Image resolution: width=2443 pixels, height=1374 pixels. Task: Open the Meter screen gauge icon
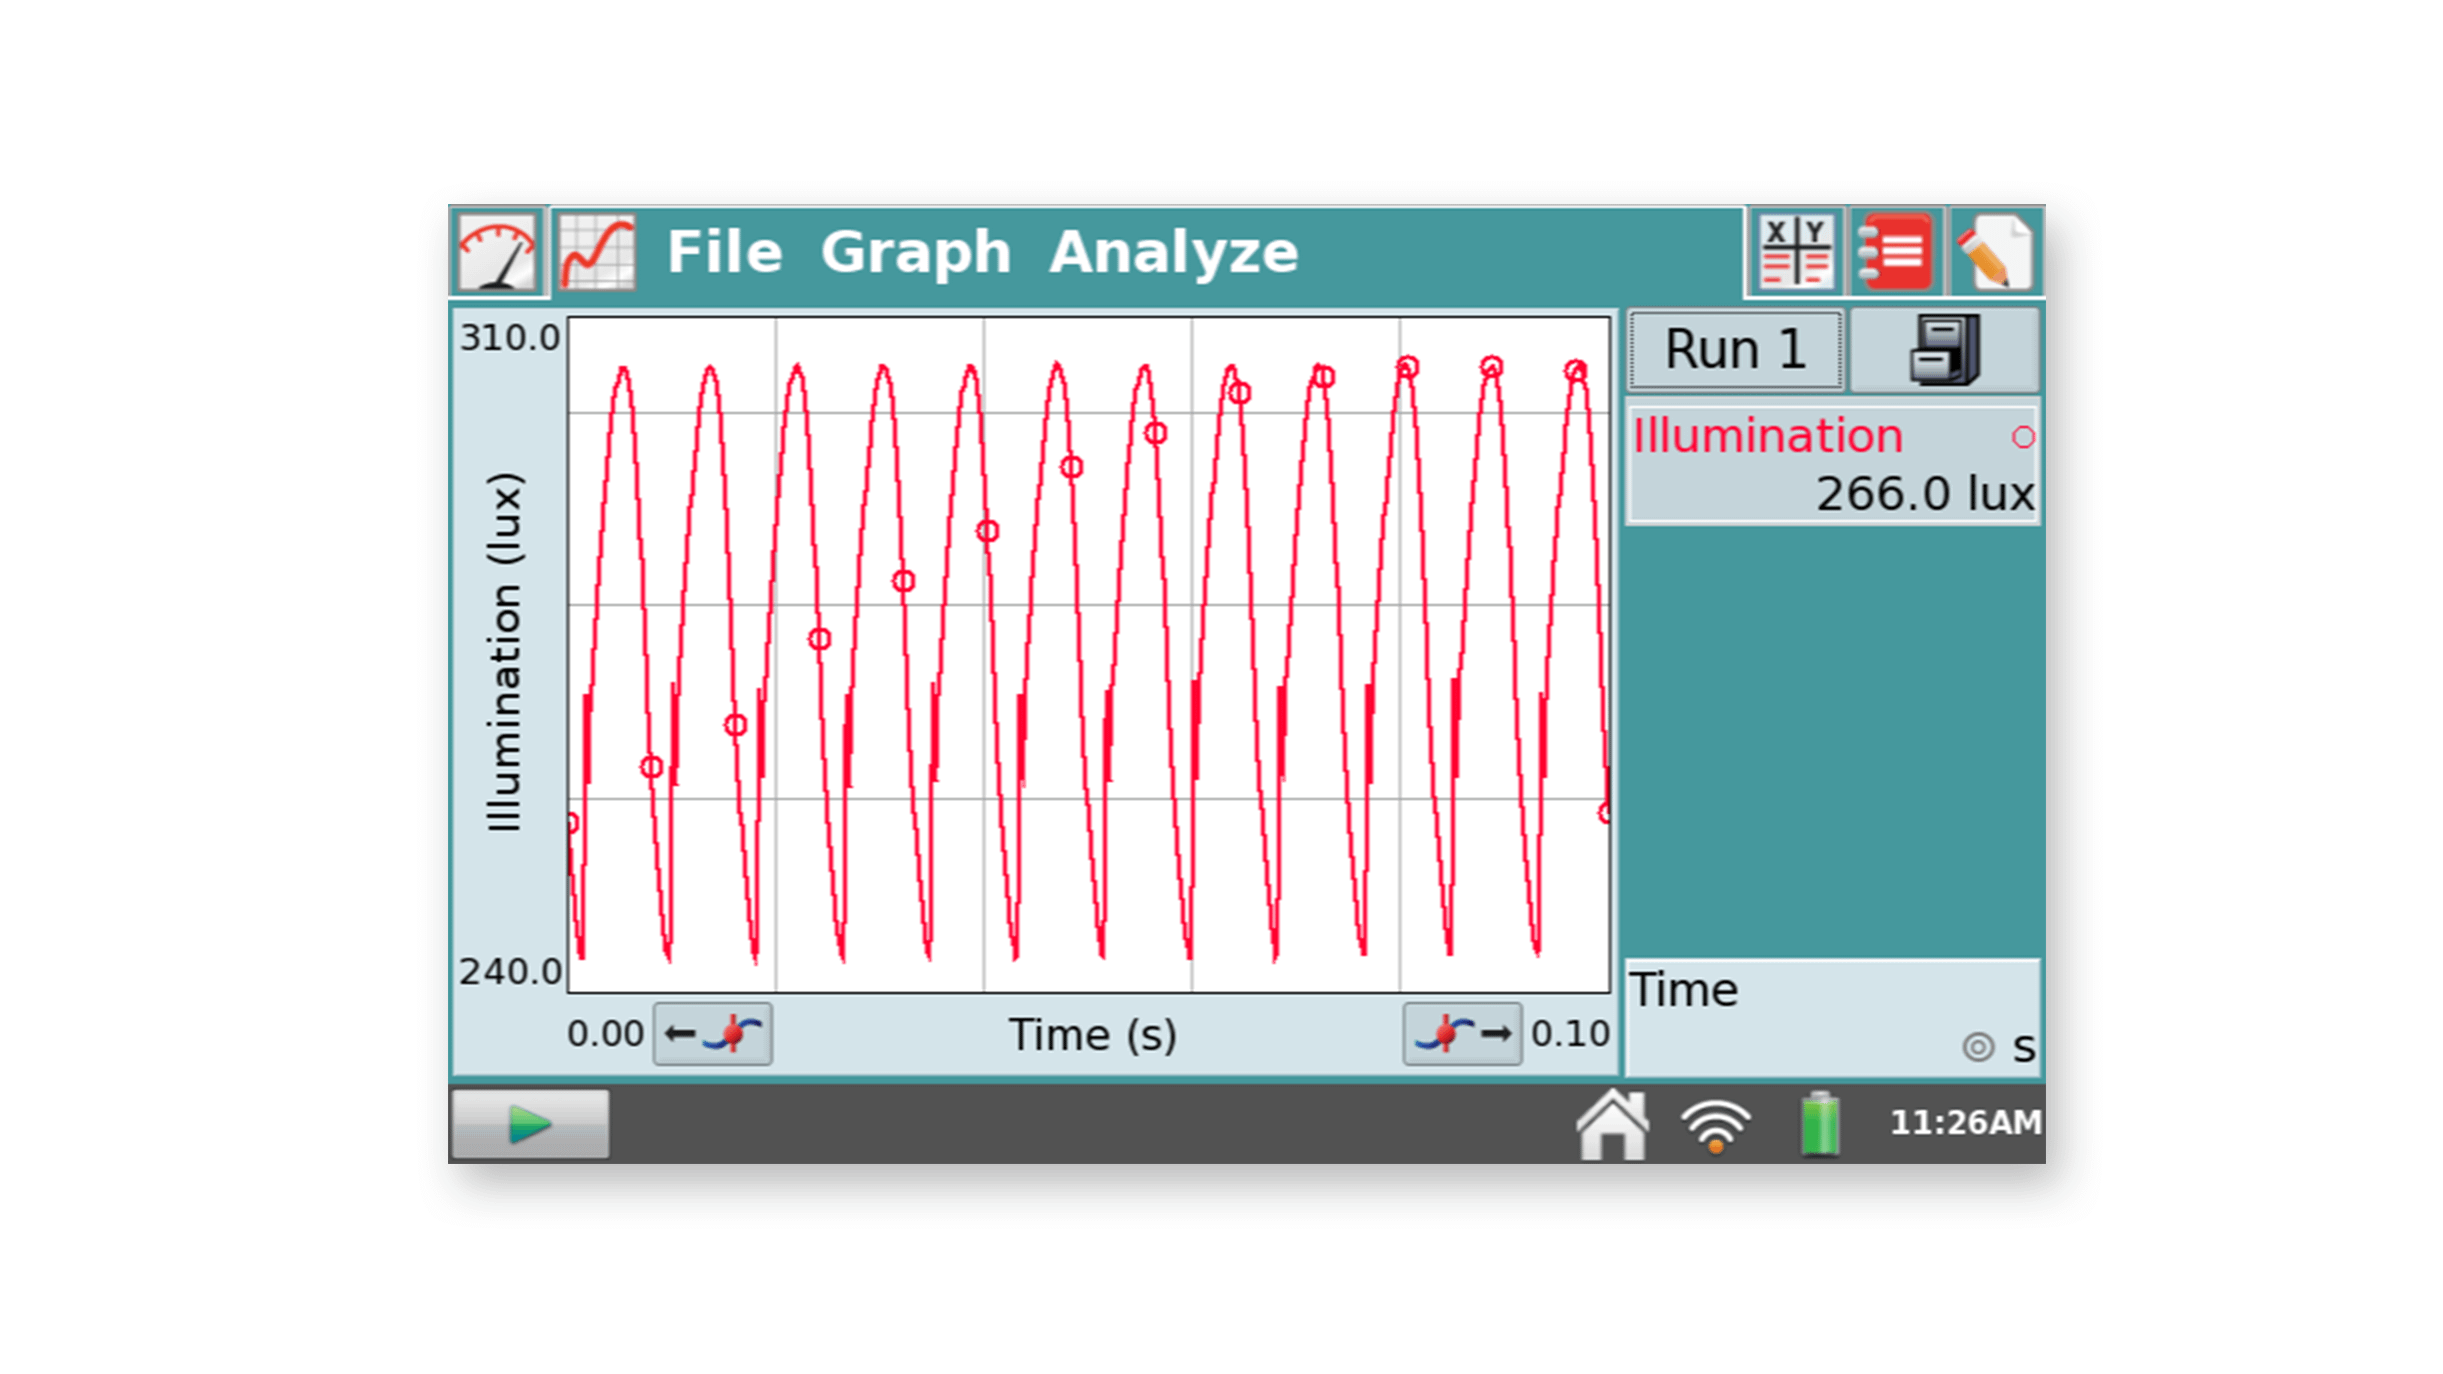(x=497, y=252)
